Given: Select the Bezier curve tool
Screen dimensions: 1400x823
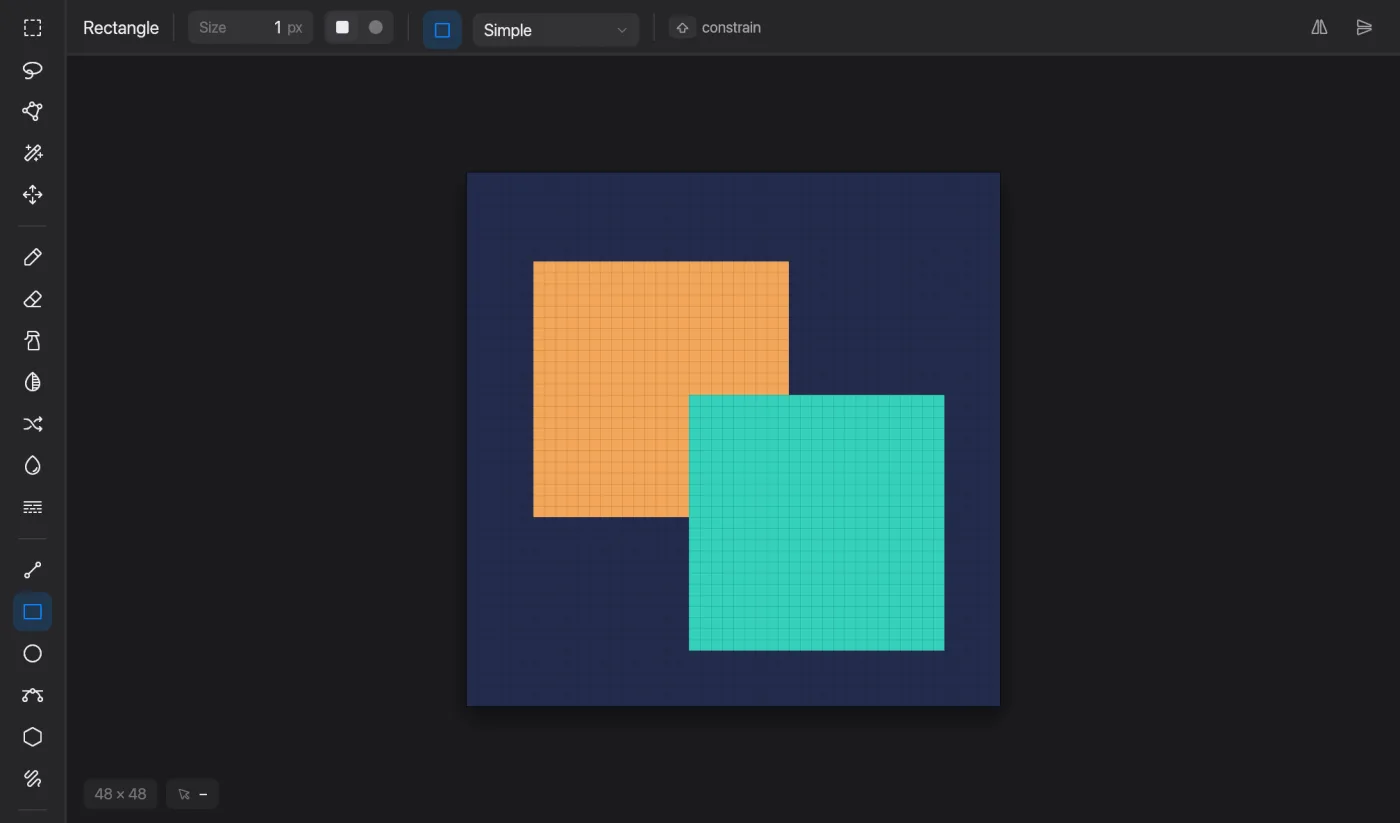Looking at the screenshot, I should (x=32, y=695).
